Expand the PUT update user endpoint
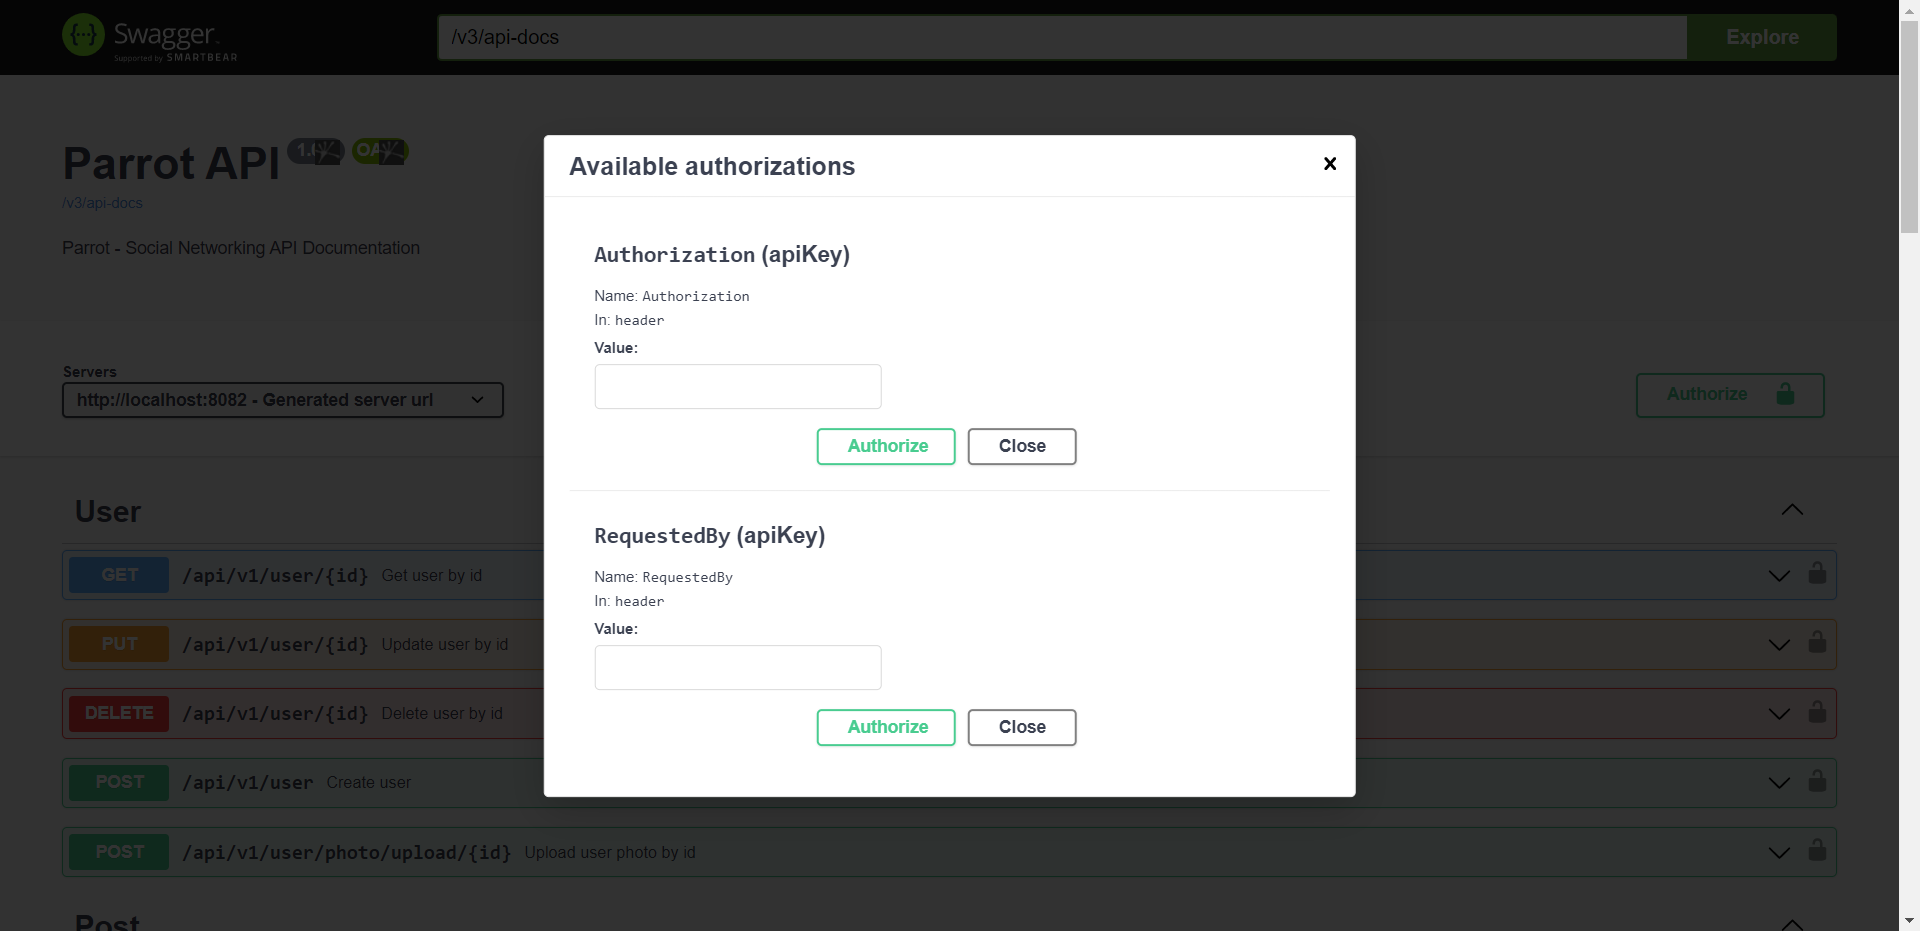Viewport: 1920px width, 931px height. point(1778,644)
